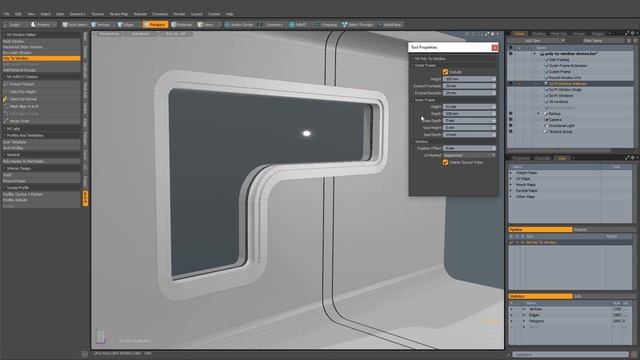
Task: Toggle visibility of Texture Group
Action: (x=511, y=131)
